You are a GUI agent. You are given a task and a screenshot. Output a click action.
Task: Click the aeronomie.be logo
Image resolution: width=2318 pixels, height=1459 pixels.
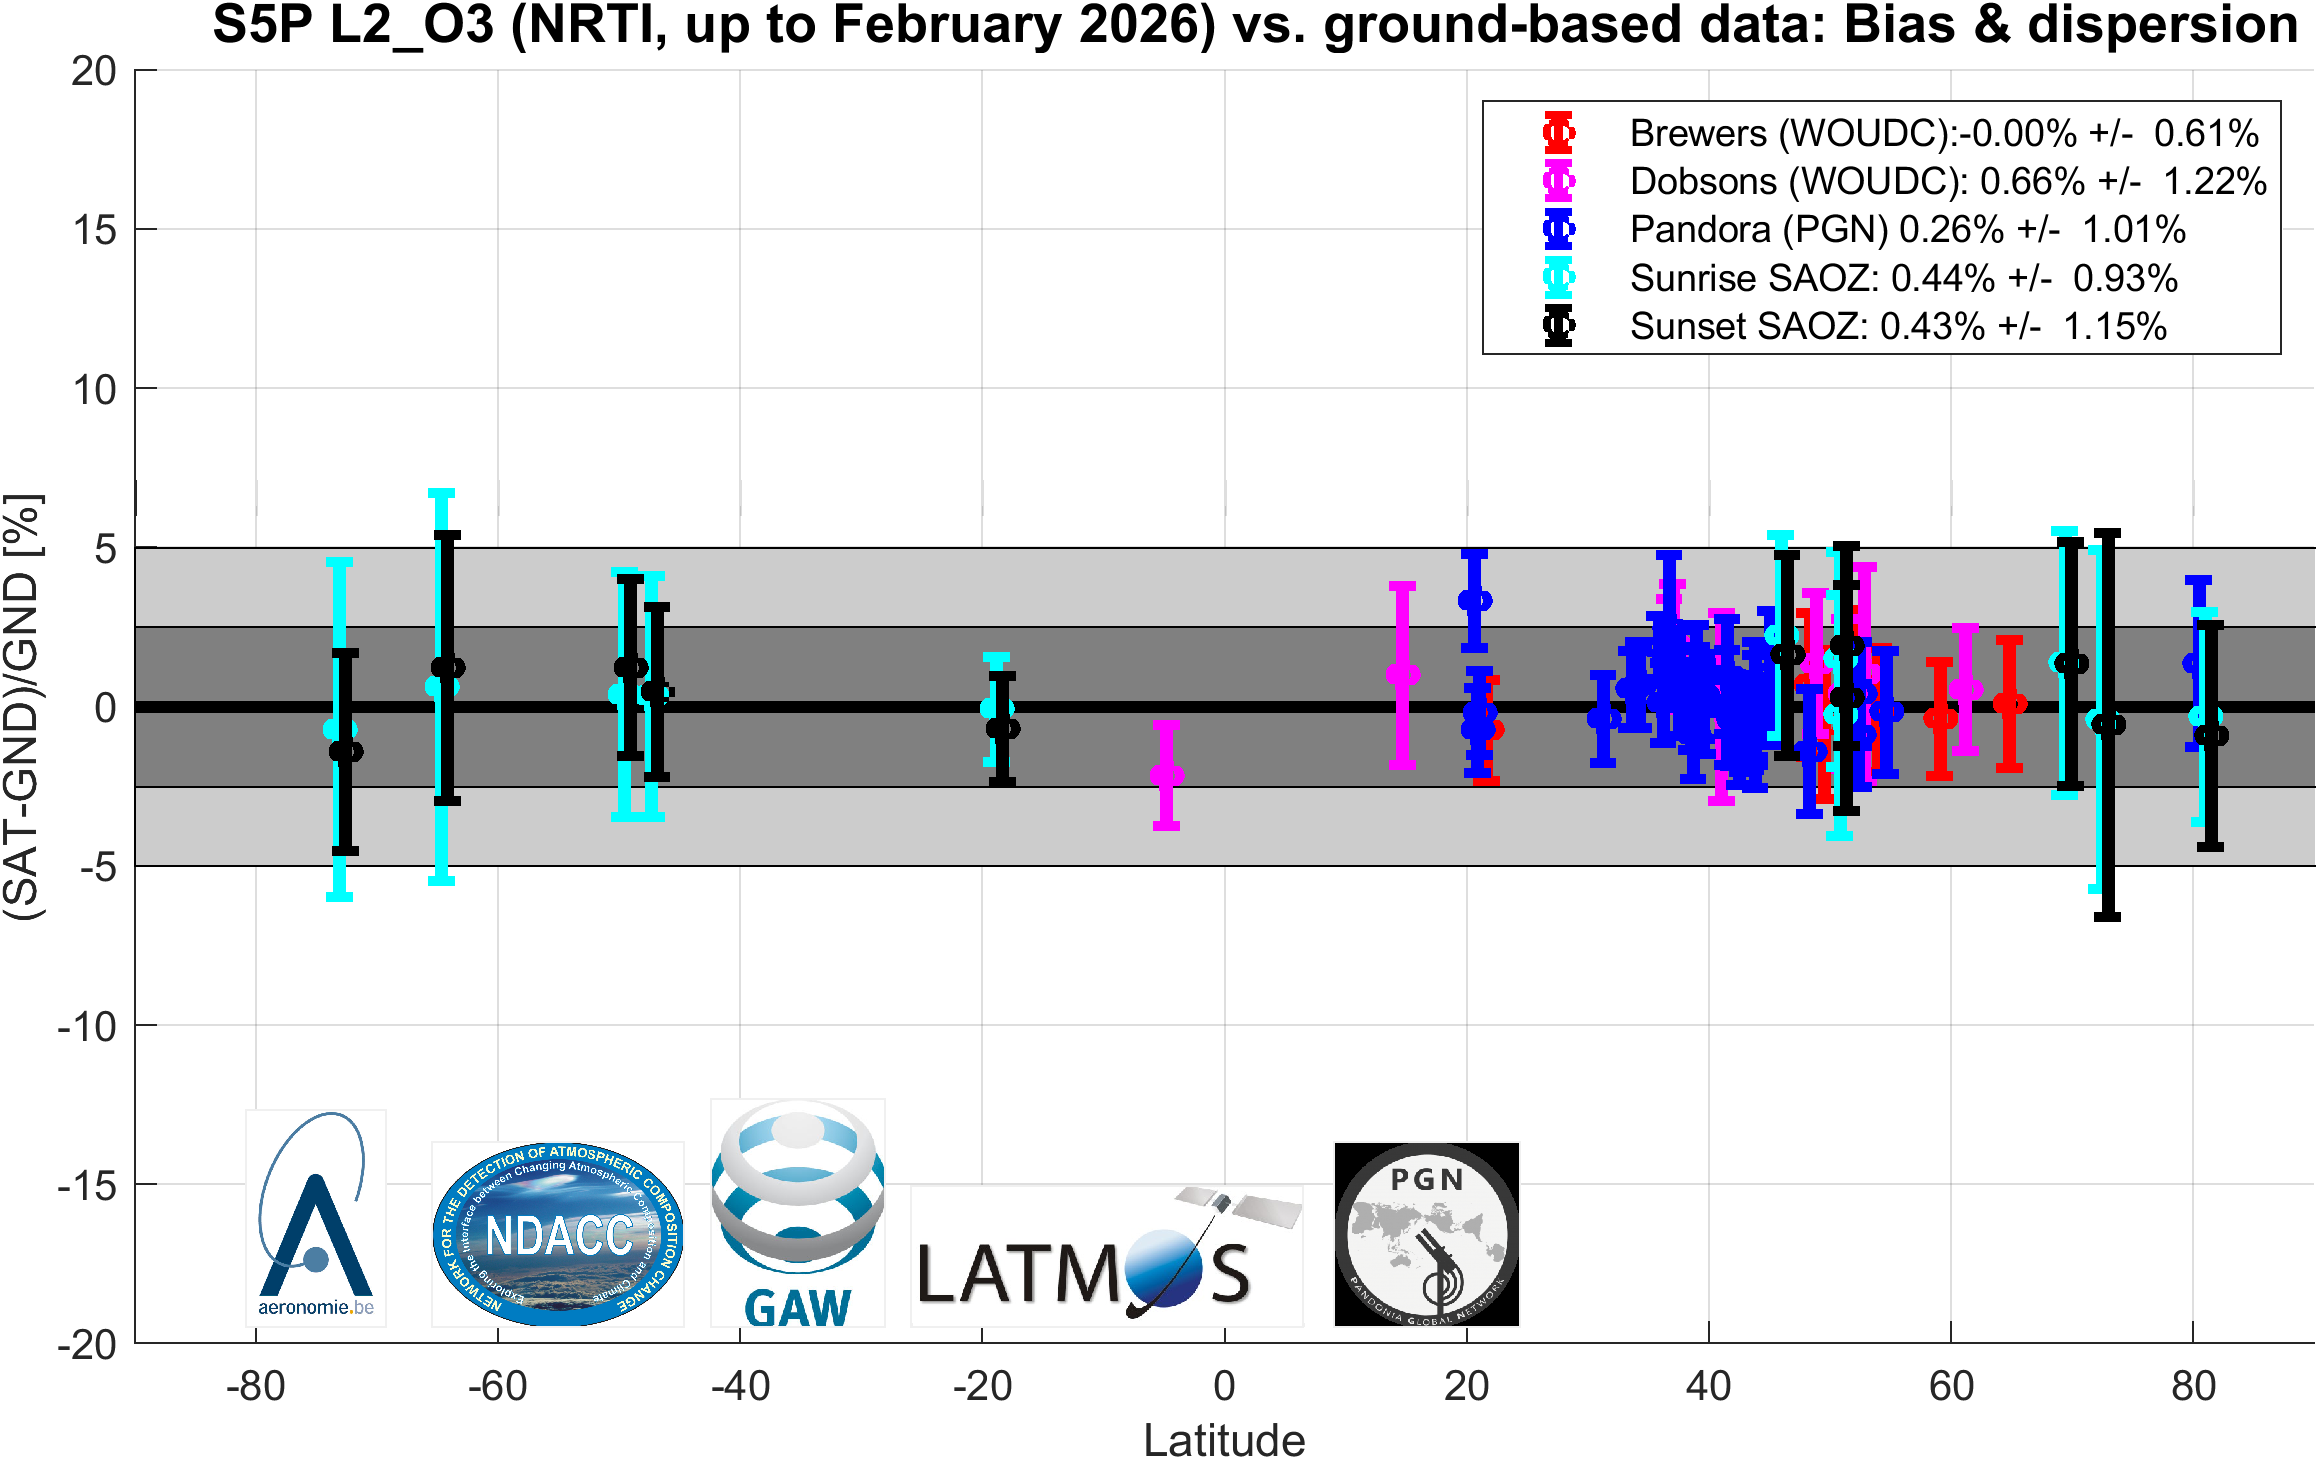click(x=316, y=1218)
